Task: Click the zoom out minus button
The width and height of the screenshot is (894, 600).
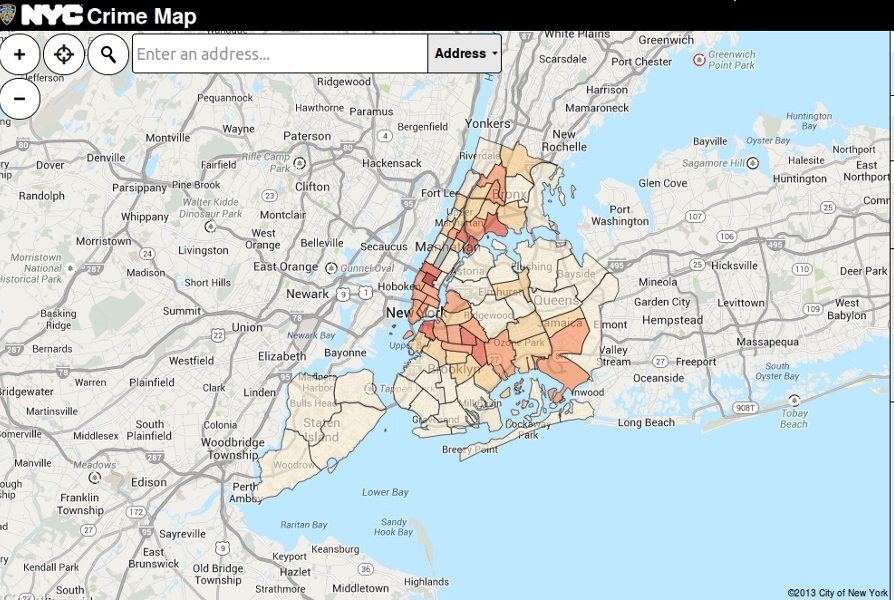Action: pyautogui.click(x=20, y=99)
